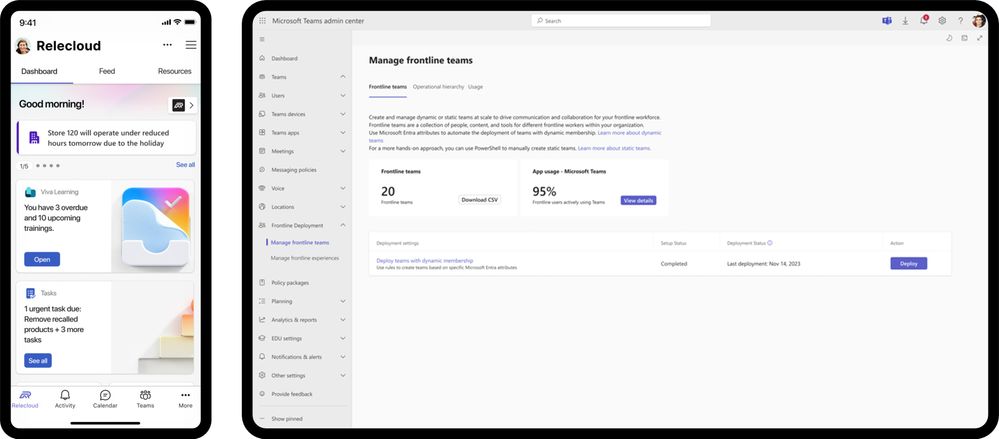Viewport: 999px width, 439px height.
Task: Switch to the Usage tab
Action: 475,87
